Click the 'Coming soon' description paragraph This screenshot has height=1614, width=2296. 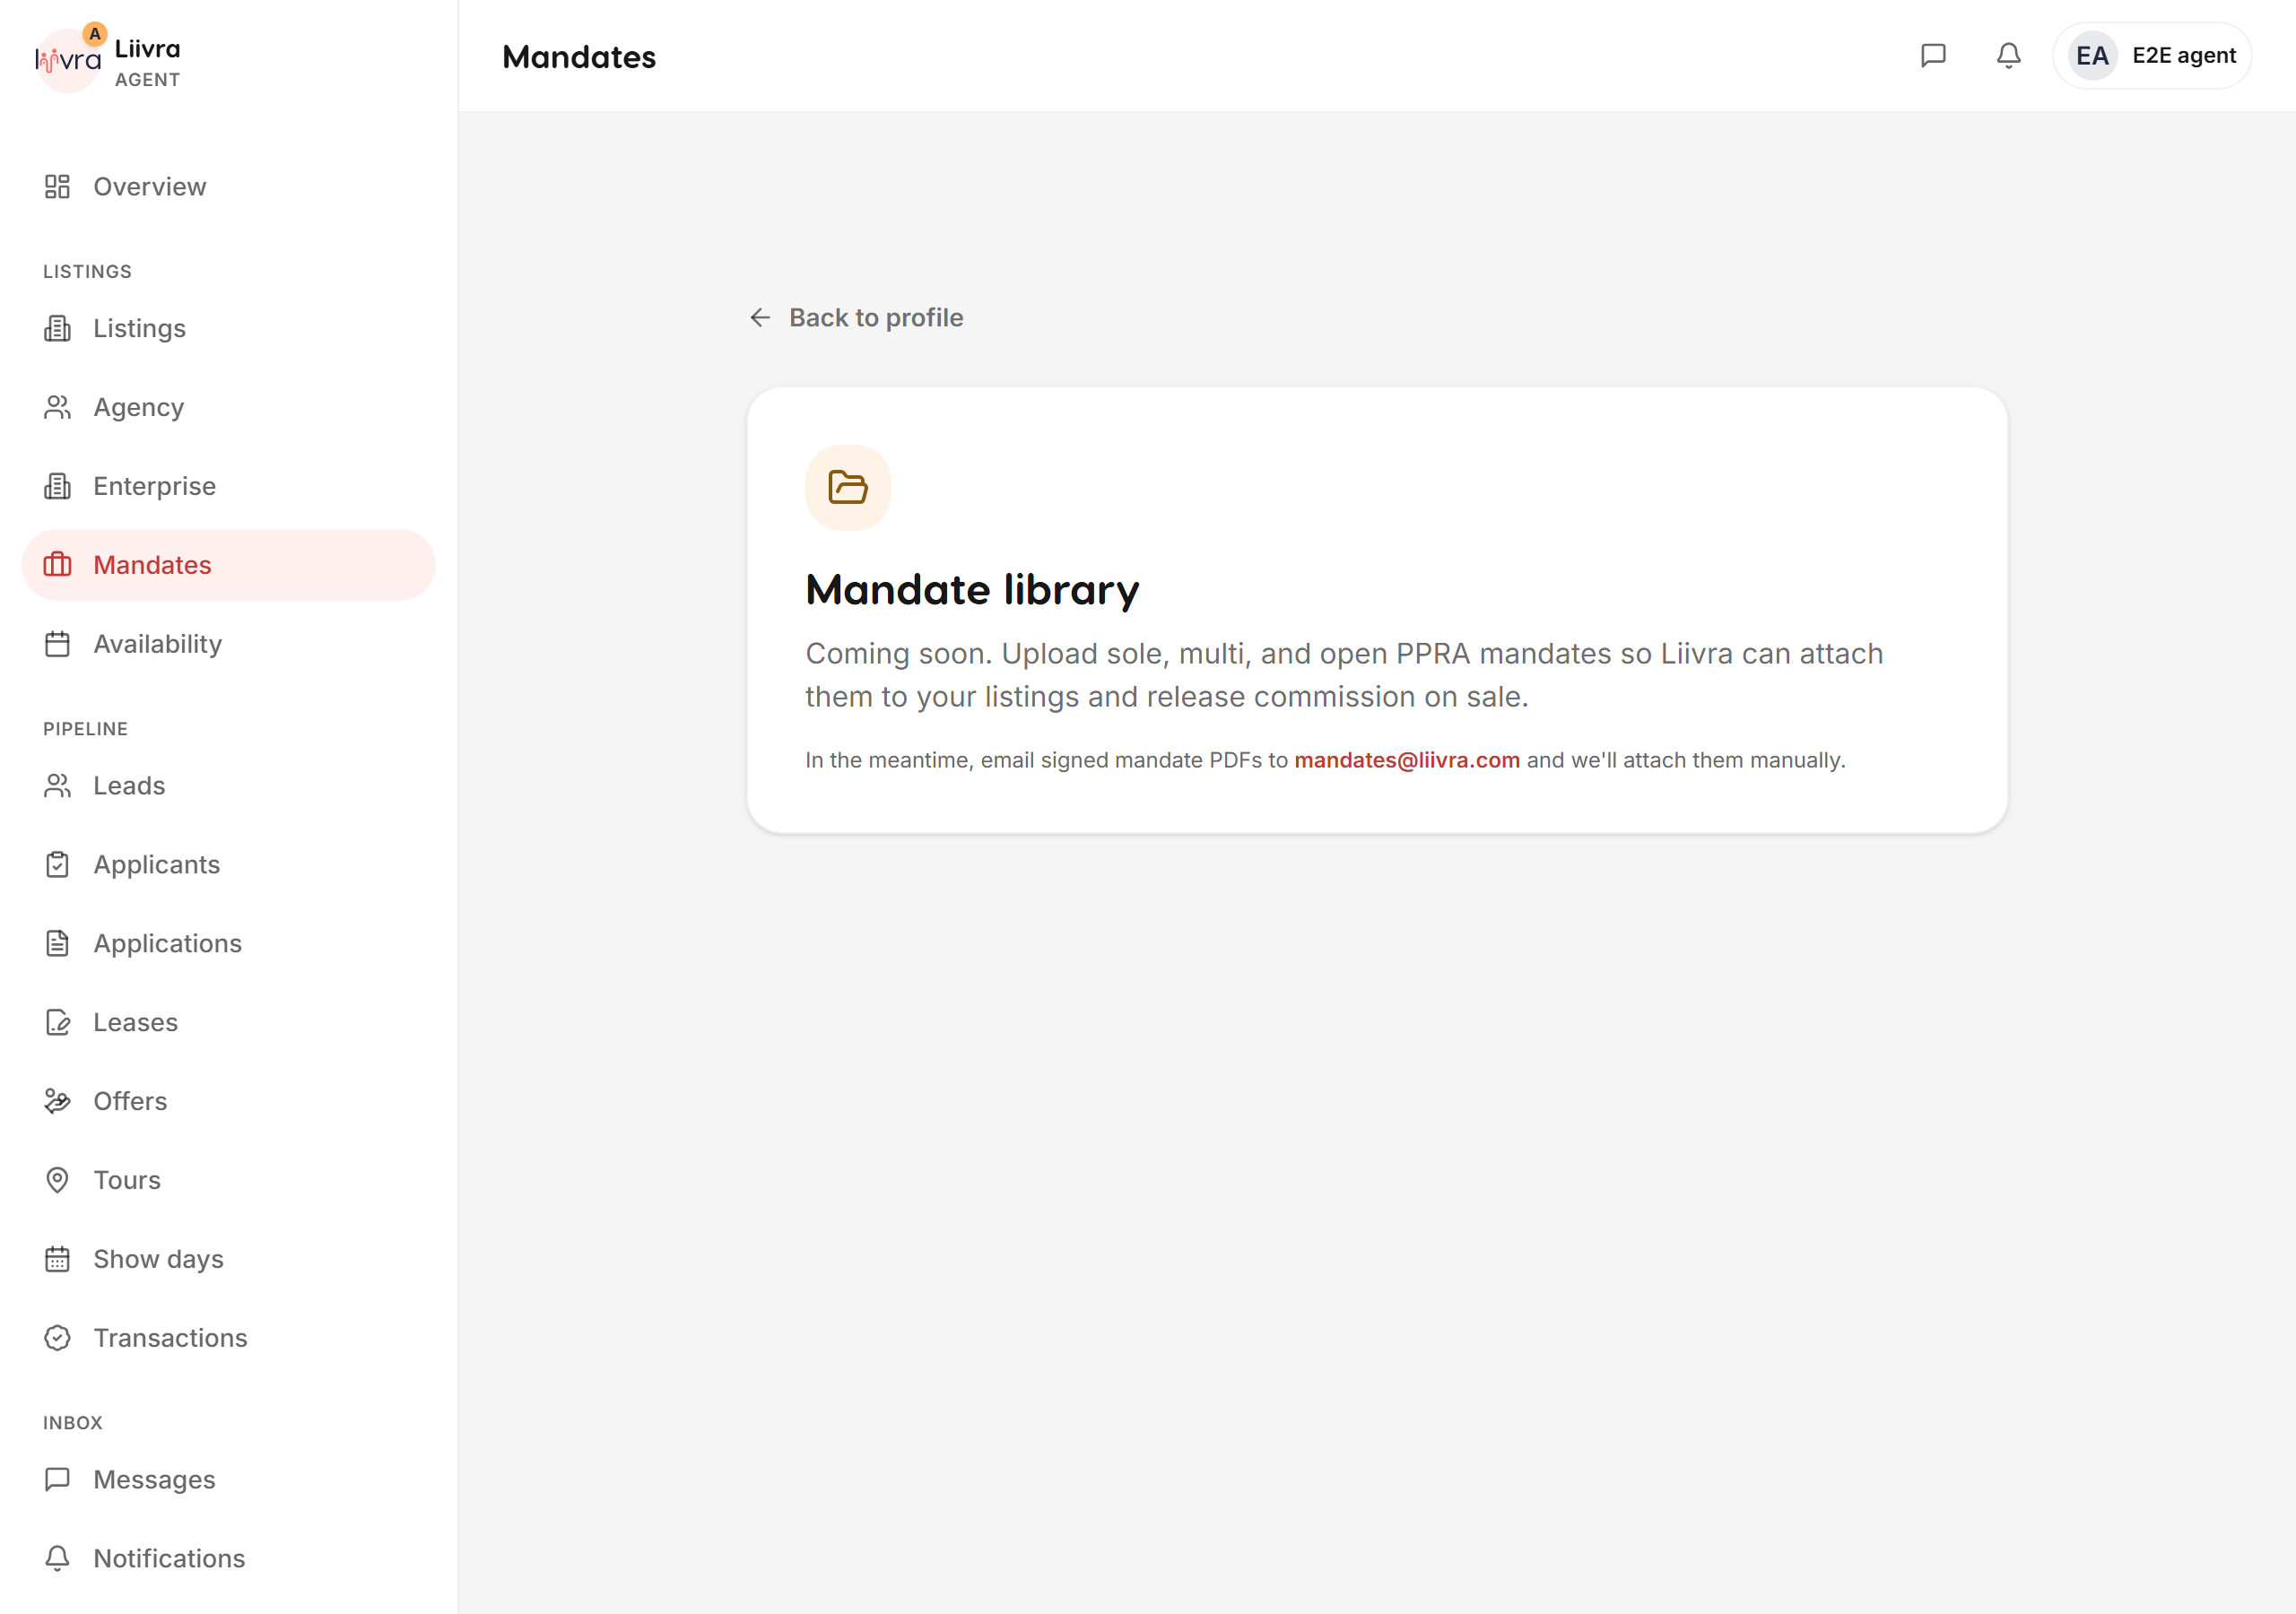1344,675
